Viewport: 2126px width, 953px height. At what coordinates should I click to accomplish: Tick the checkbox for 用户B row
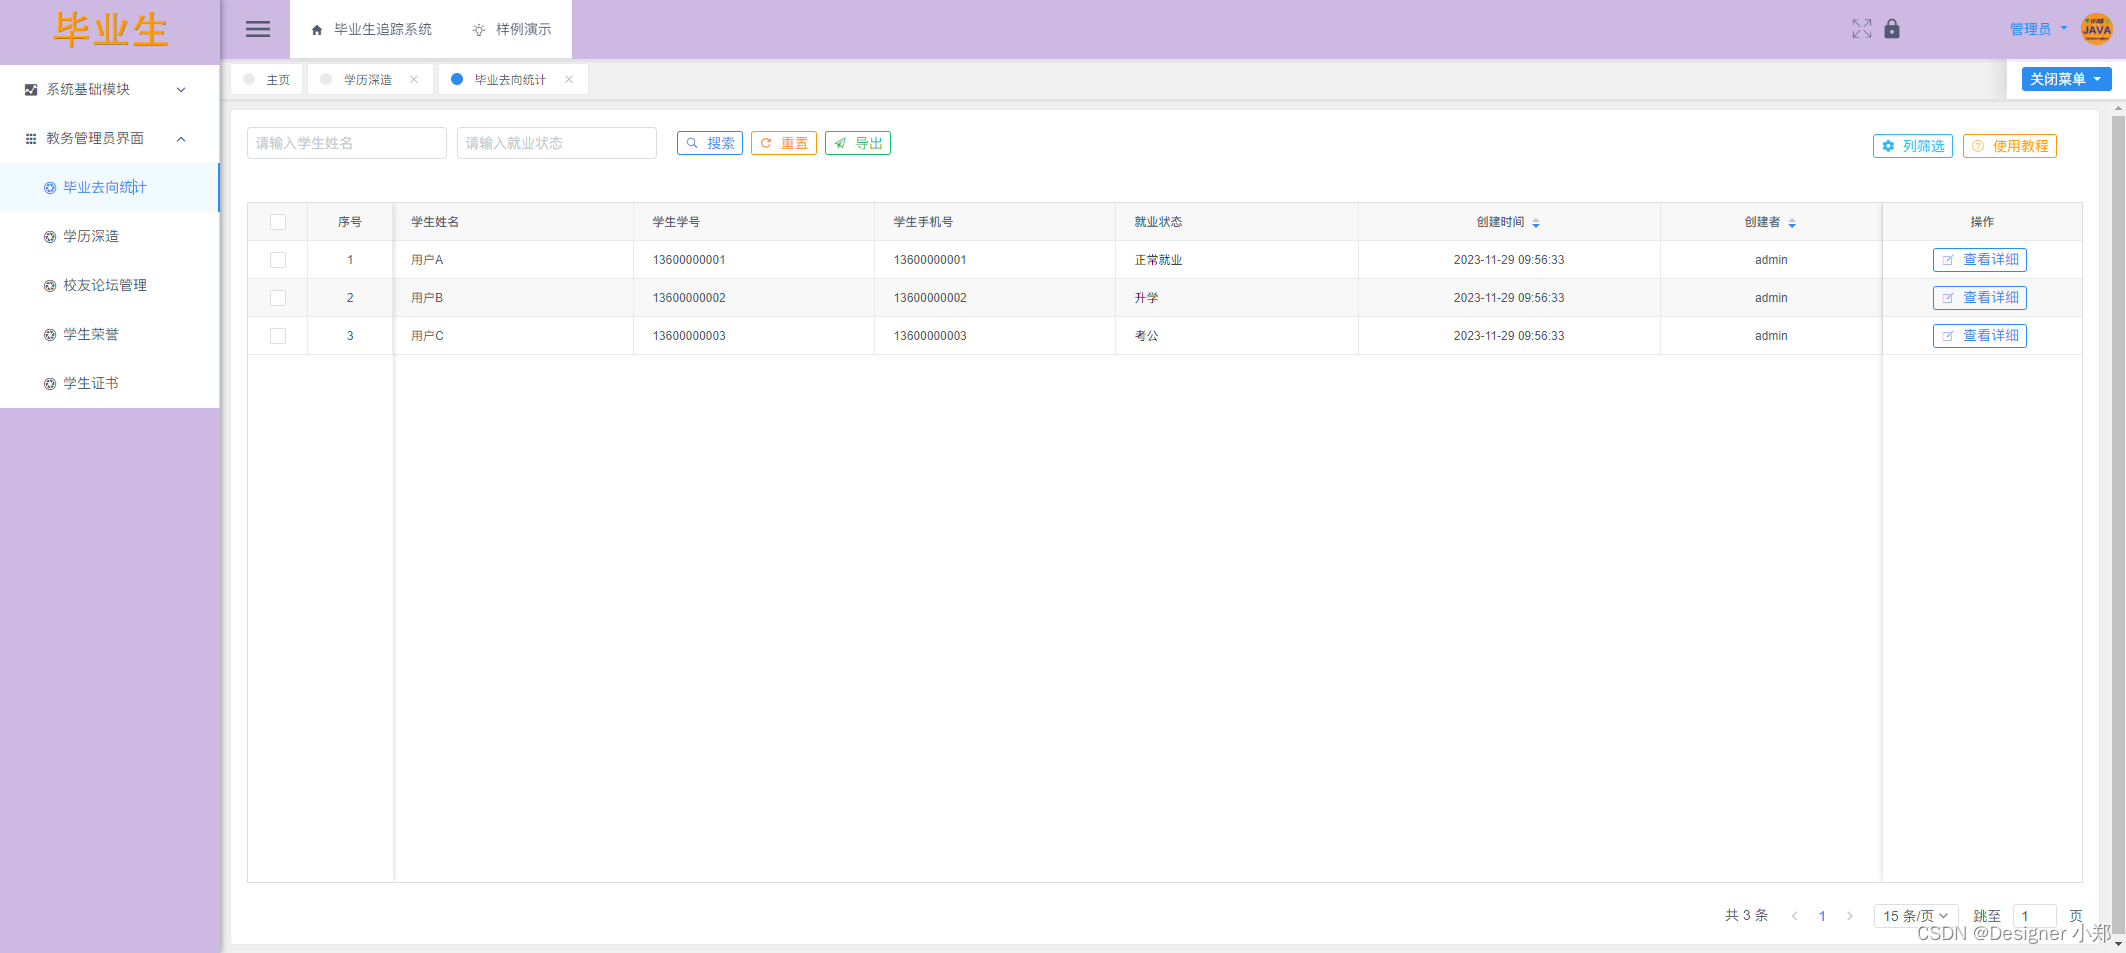278,298
